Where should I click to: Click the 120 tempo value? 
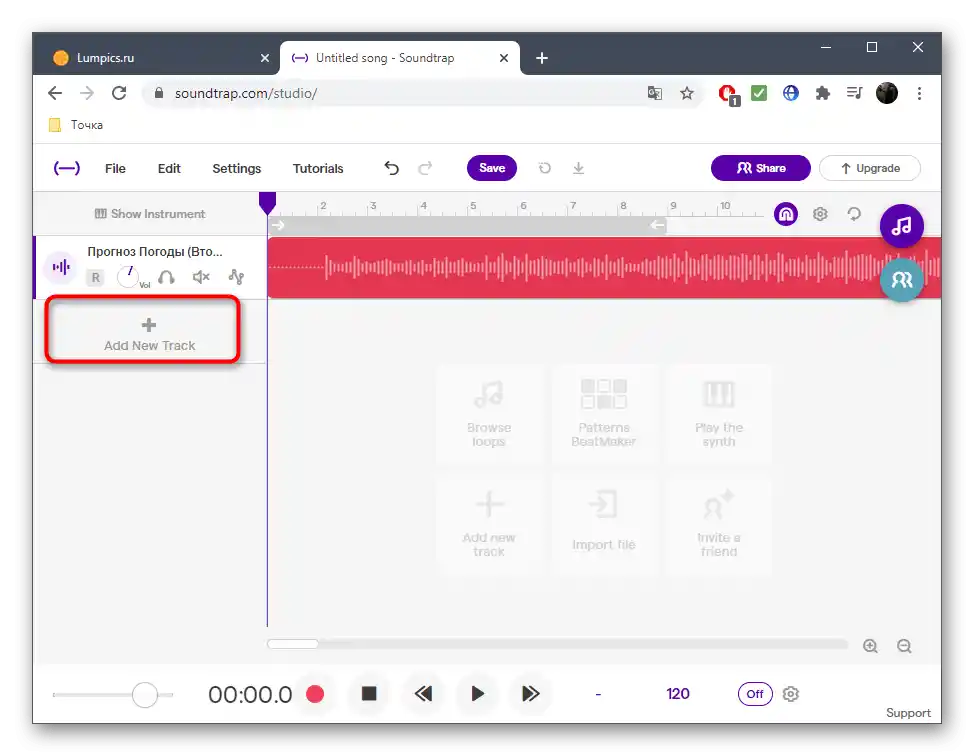(678, 694)
